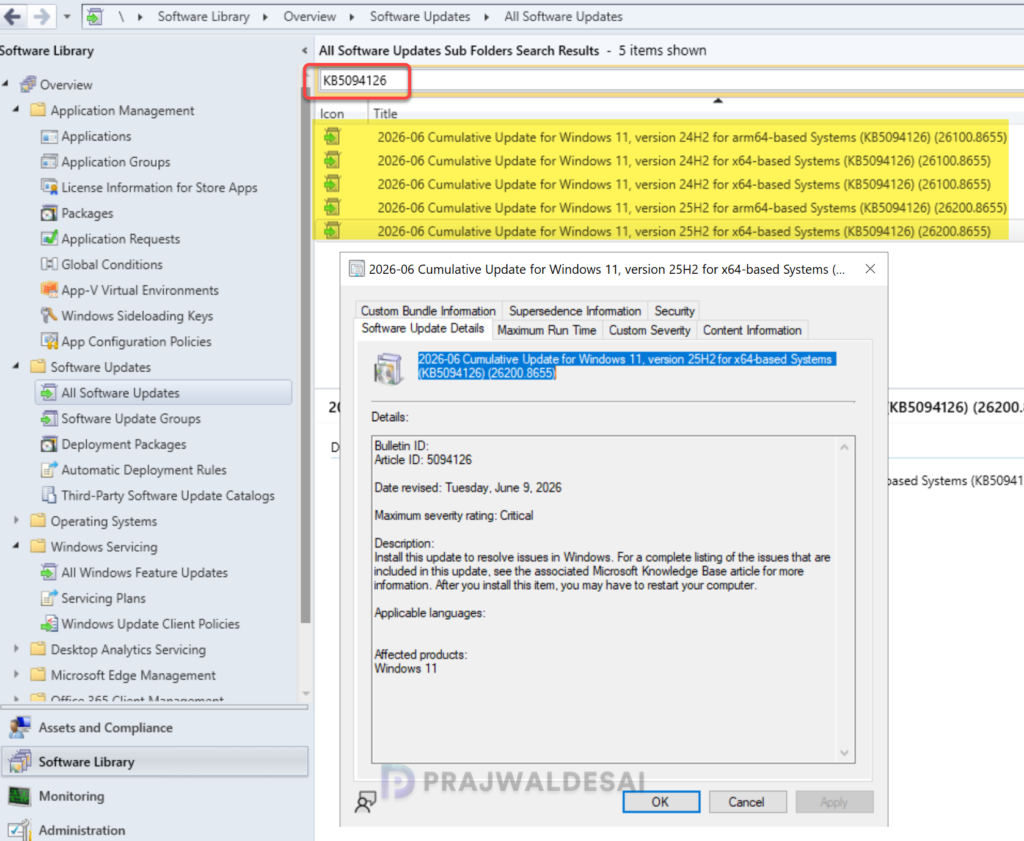Click the Icon column header
Image resolution: width=1024 pixels, height=841 pixels.
tap(342, 114)
